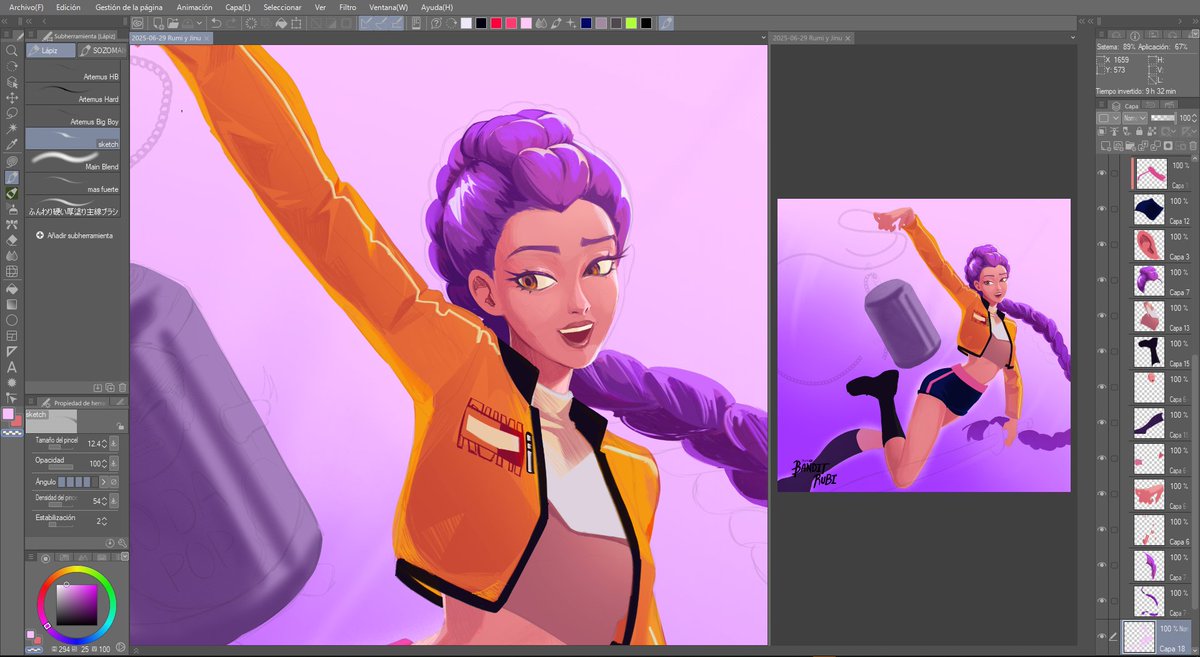
Task: Select the Fill bucket tool
Action: click(12, 288)
